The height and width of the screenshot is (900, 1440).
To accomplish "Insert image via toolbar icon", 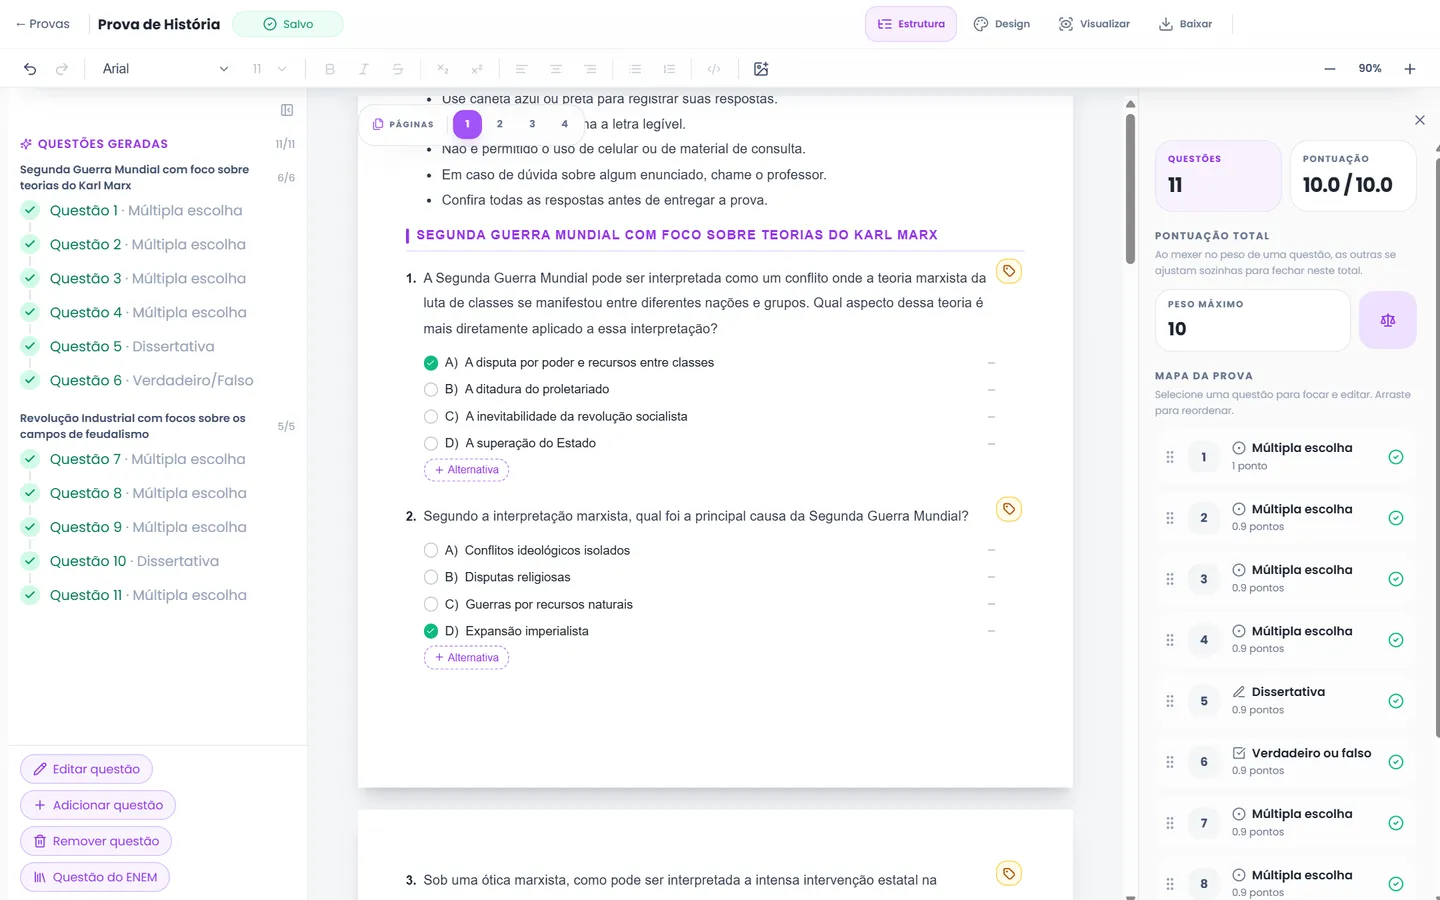I will coord(761,69).
